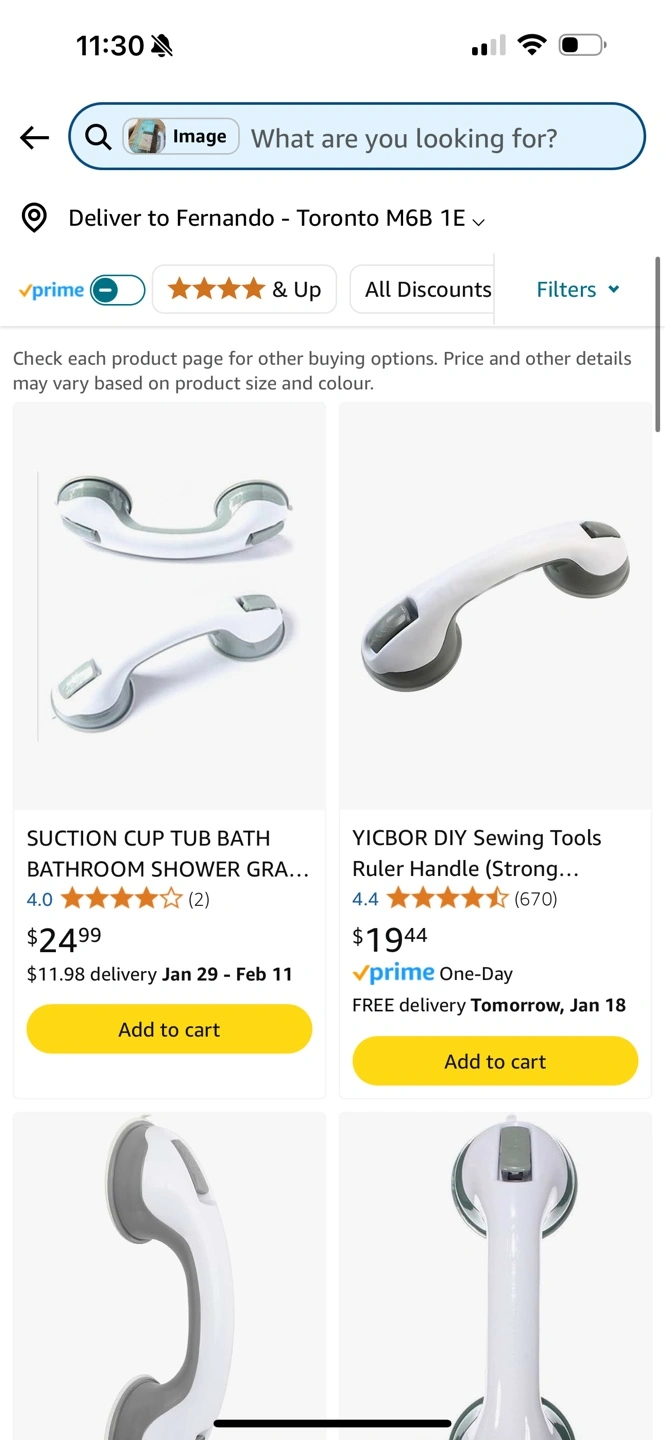
Task: Tap the back arrow icon
Action: coord(35,137)
